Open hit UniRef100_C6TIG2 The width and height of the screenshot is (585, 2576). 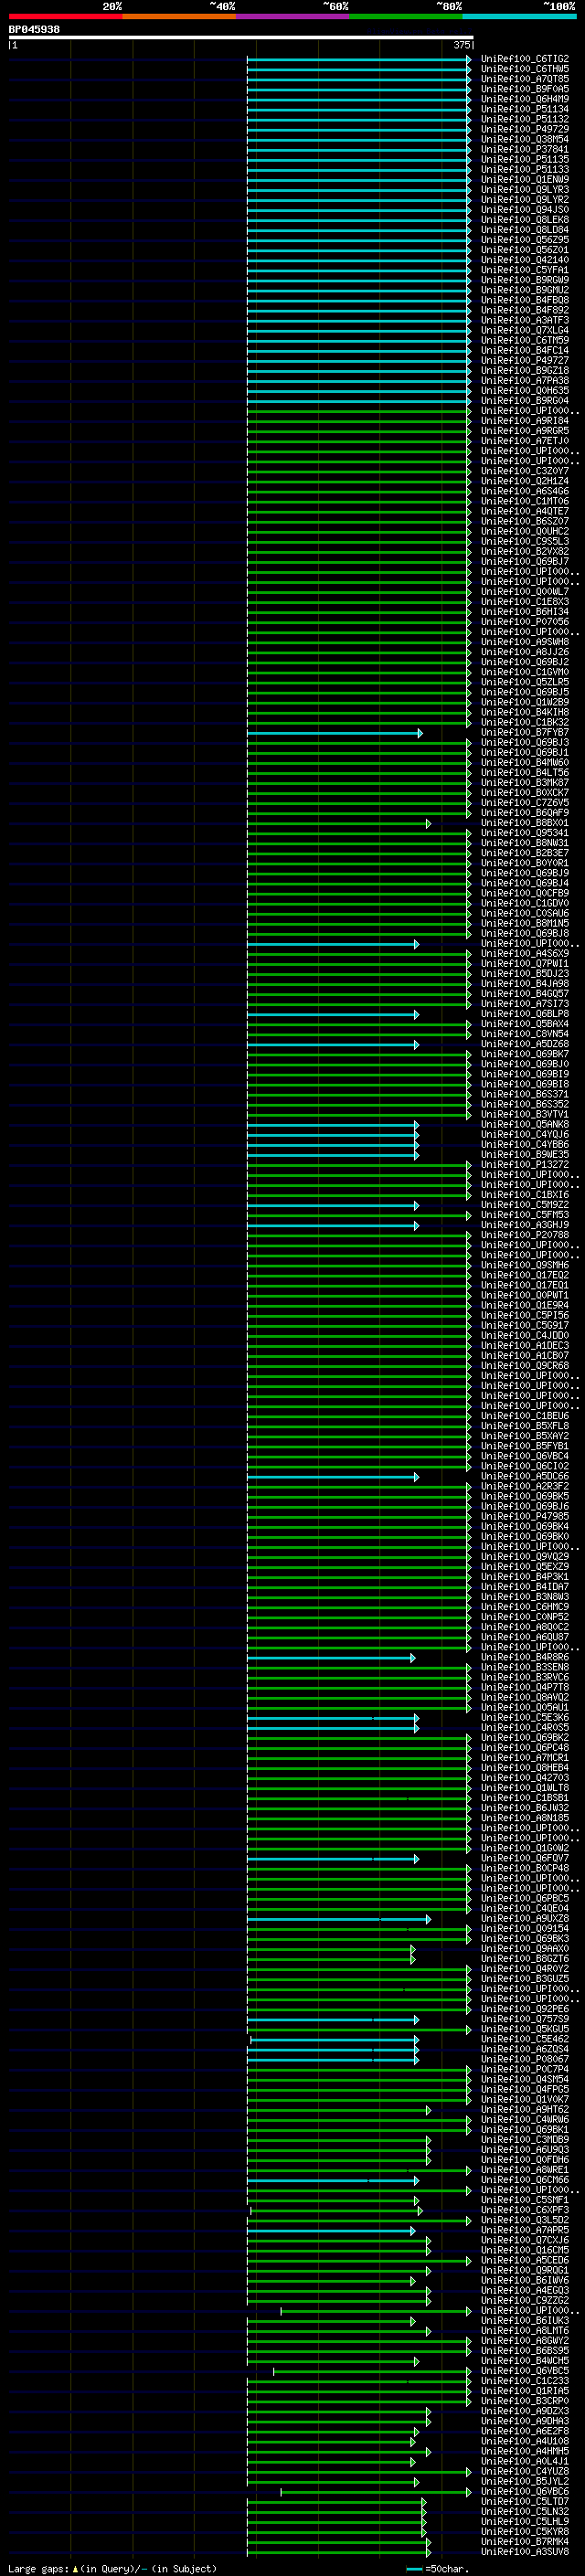coord(525,59)
